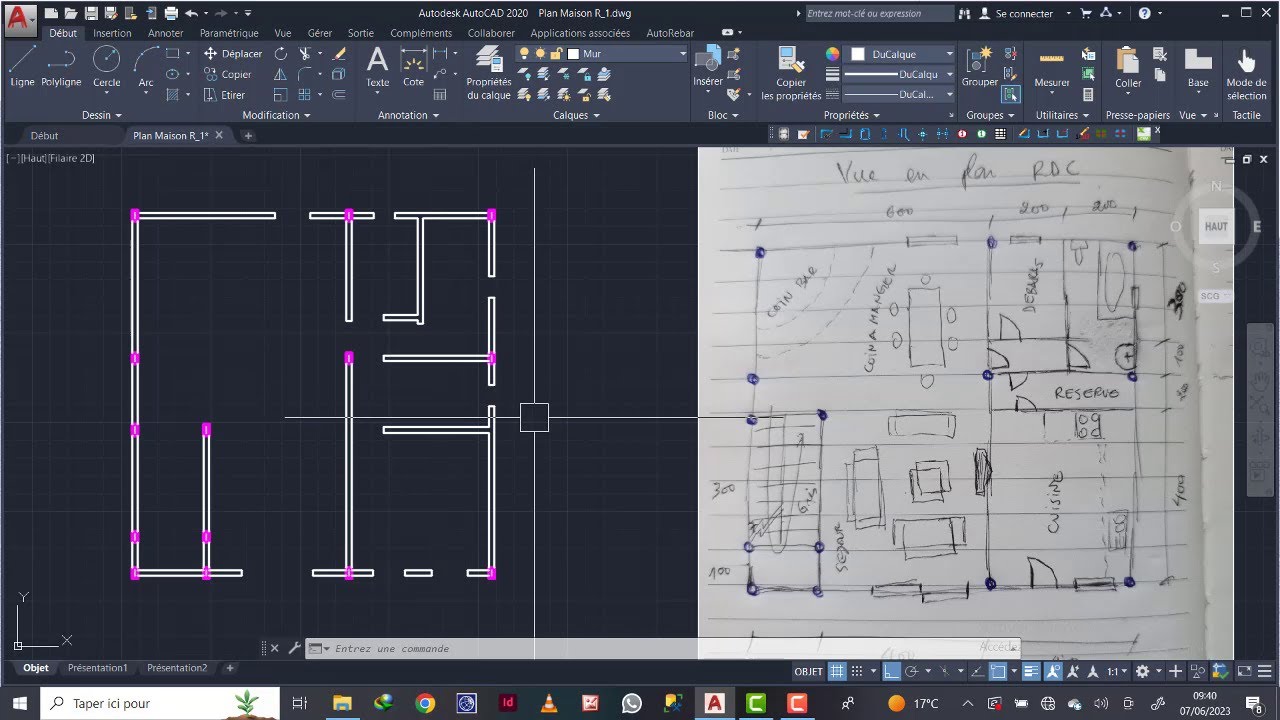Open the Présentation1 layout tab
Image resolution: width=1280 pixels, height=720 pixels.
coord(97,668)
